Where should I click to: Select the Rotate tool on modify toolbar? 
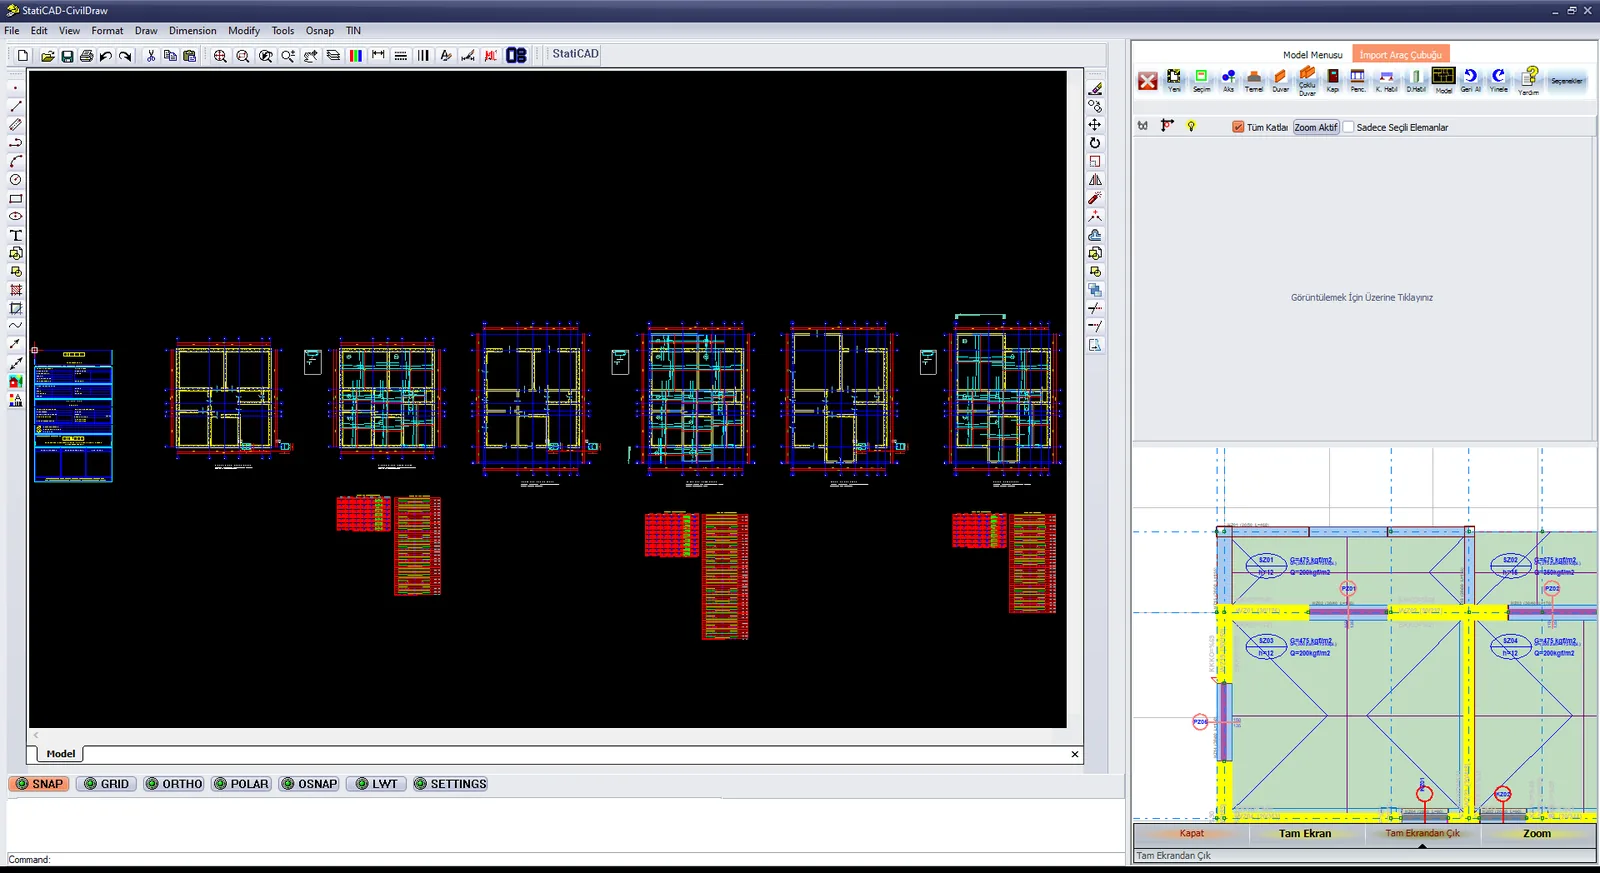pos(1095,143)
